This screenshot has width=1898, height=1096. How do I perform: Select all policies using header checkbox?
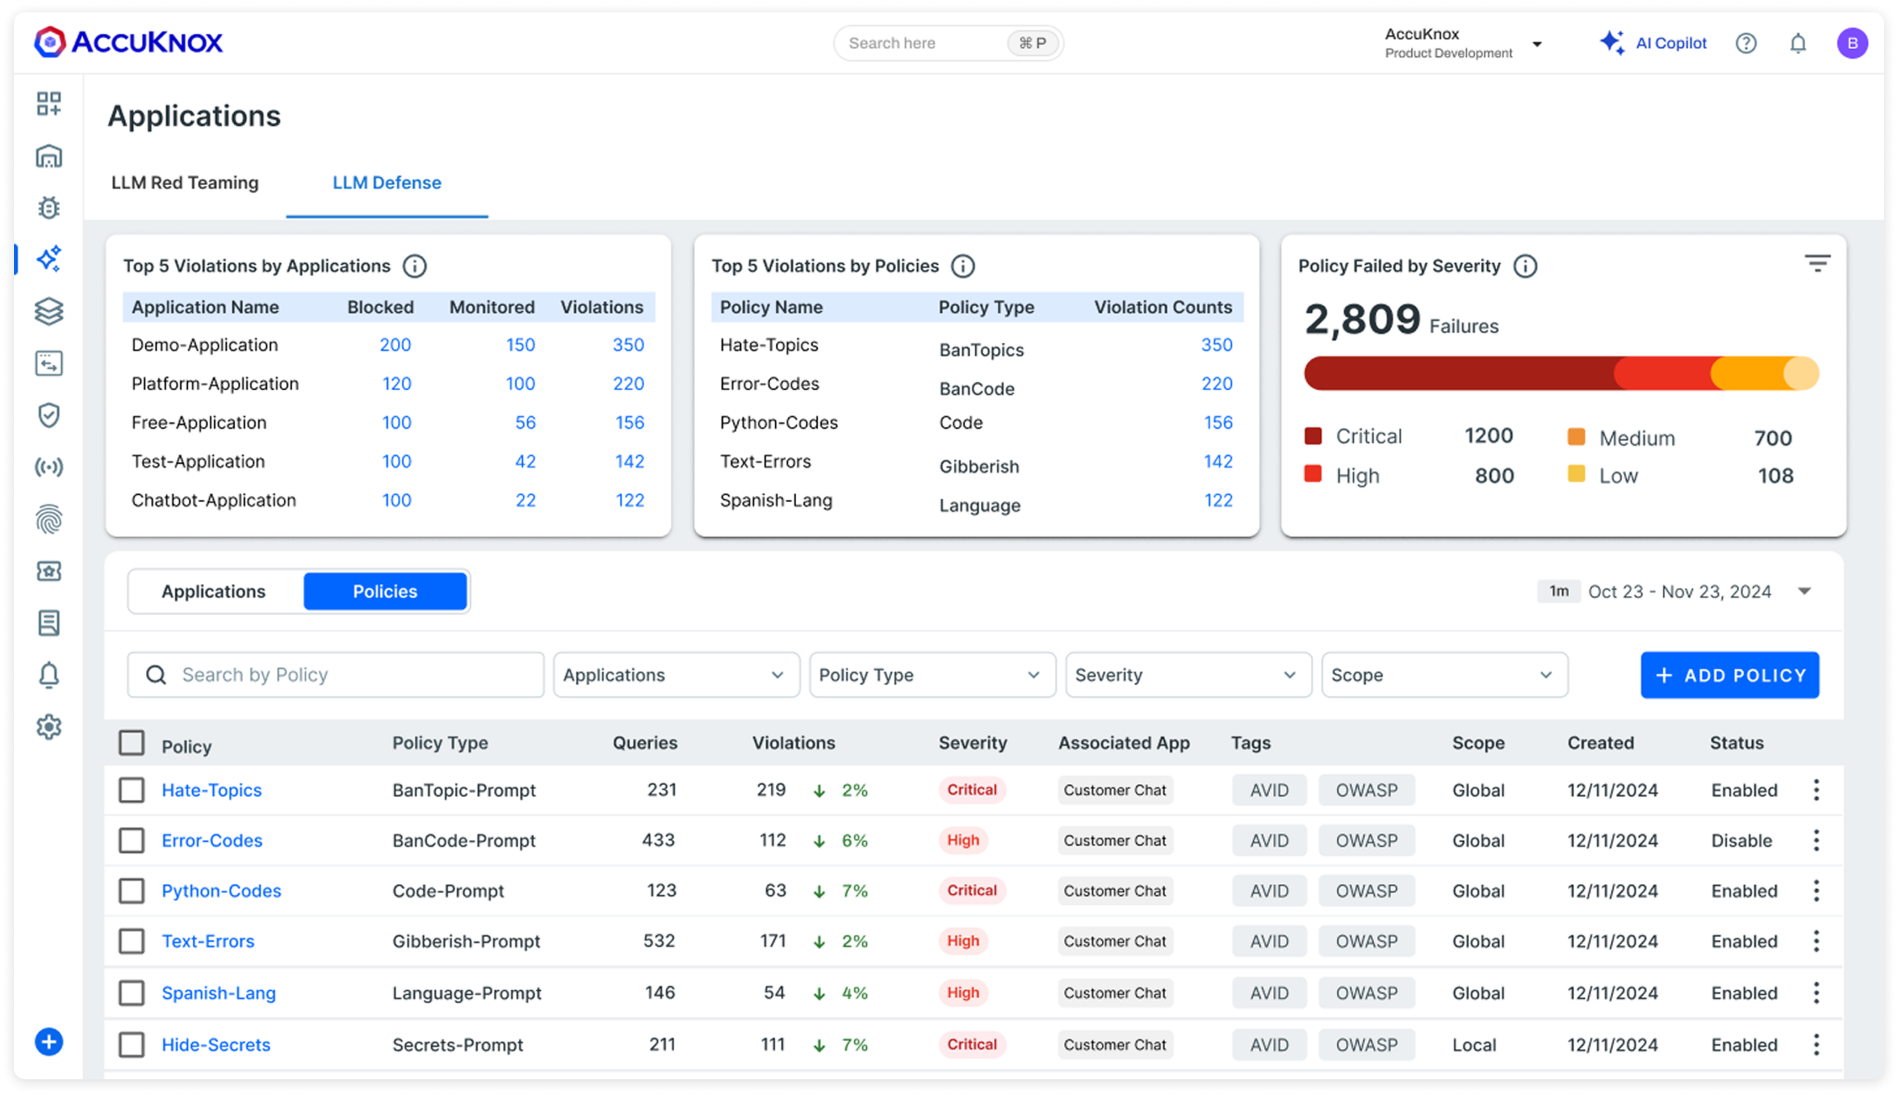[x=131, y=743]
